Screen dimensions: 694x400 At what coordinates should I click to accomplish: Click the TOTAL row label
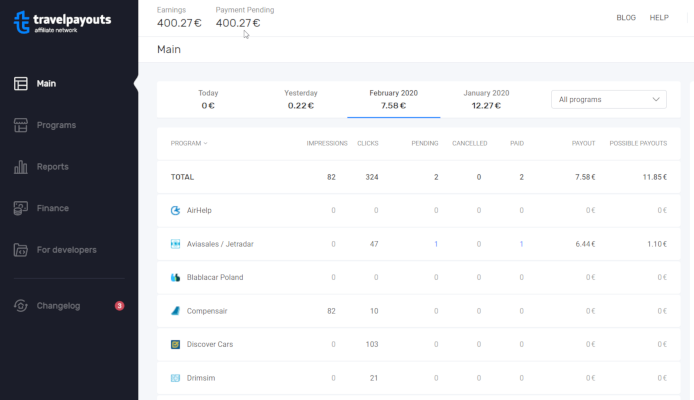pos(182,177)
